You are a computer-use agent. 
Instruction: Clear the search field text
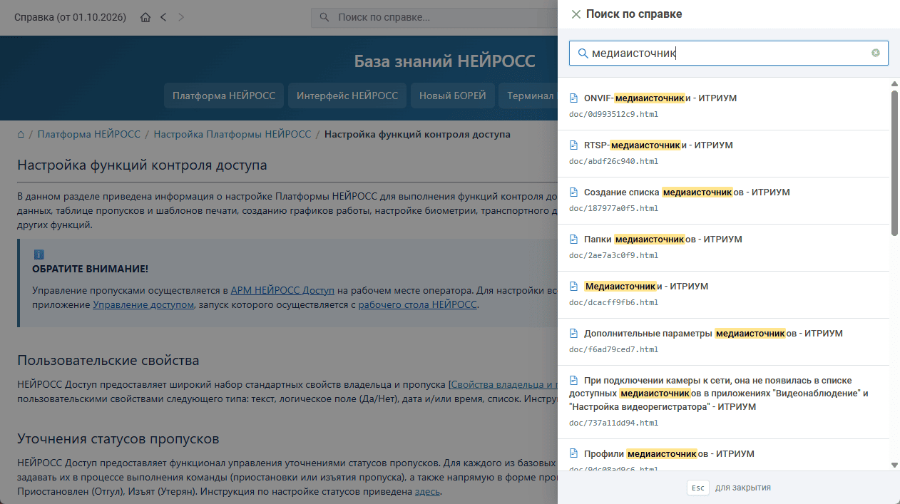coord(875,53)
